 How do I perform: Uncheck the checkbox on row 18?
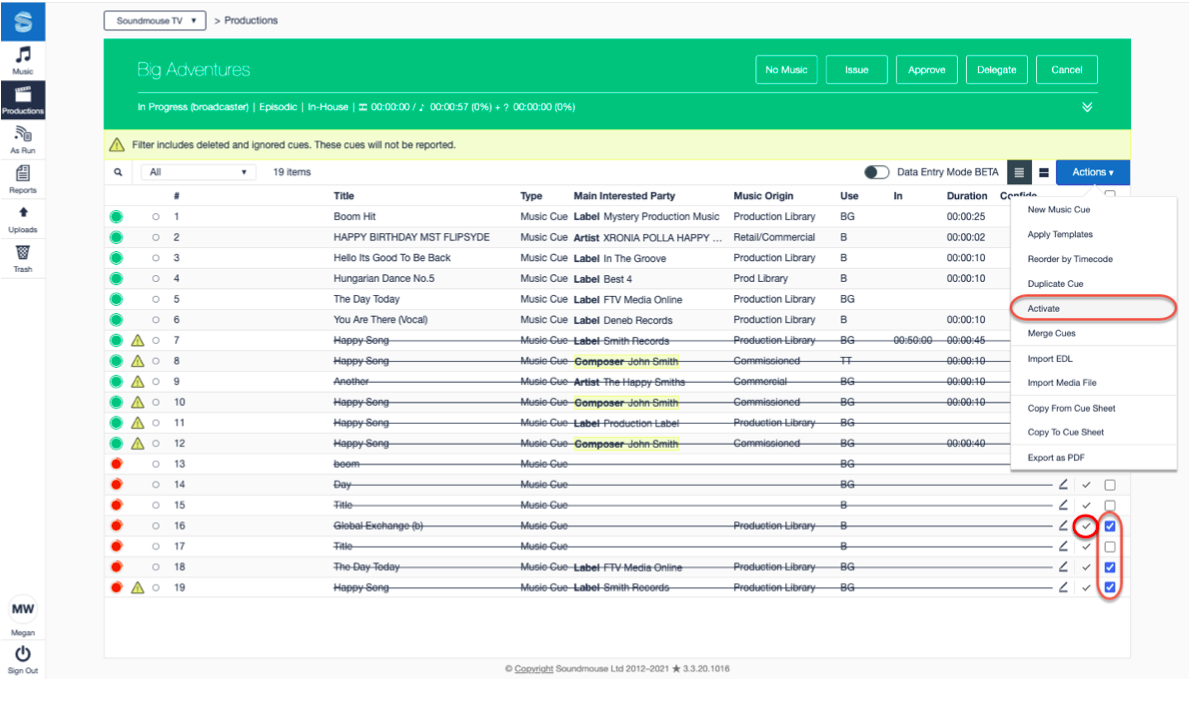pyautogui.click(x=1110, y=567)
